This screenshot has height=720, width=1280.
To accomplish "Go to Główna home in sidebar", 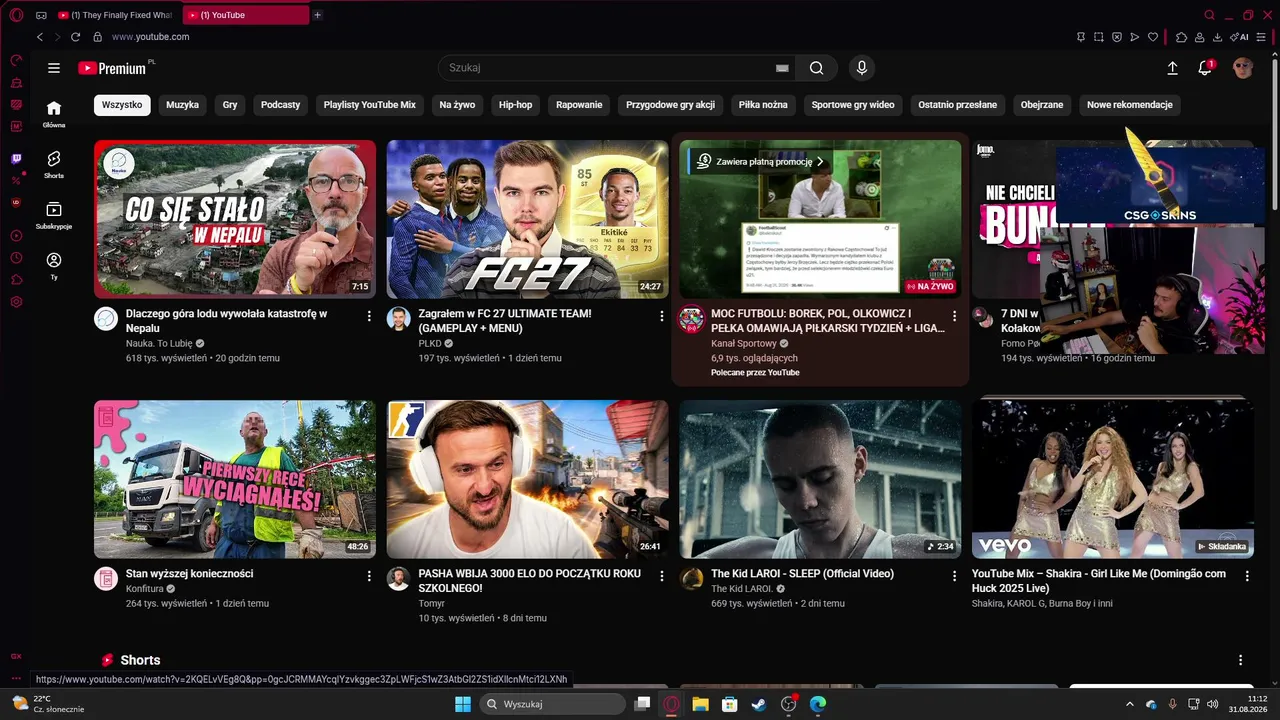I will click(x=54, y=114).
